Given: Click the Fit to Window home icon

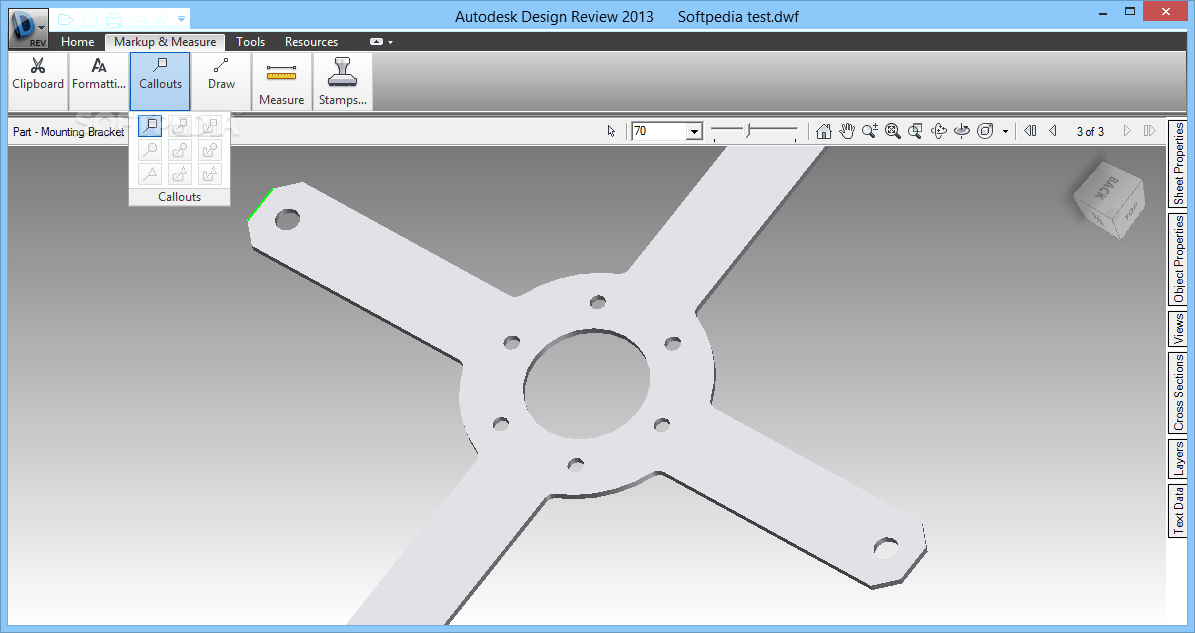Looking at the screenshot, I should click(824, 131).
